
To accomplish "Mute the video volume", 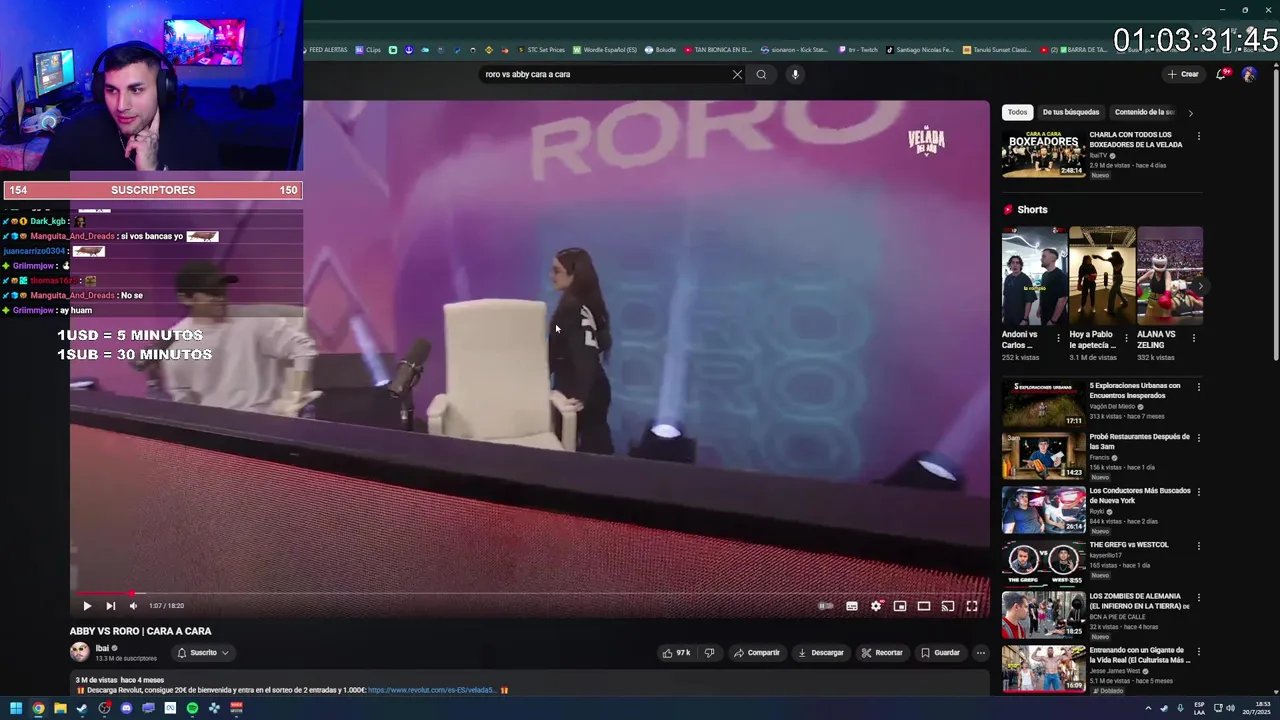I will click(x=133, y=605).
